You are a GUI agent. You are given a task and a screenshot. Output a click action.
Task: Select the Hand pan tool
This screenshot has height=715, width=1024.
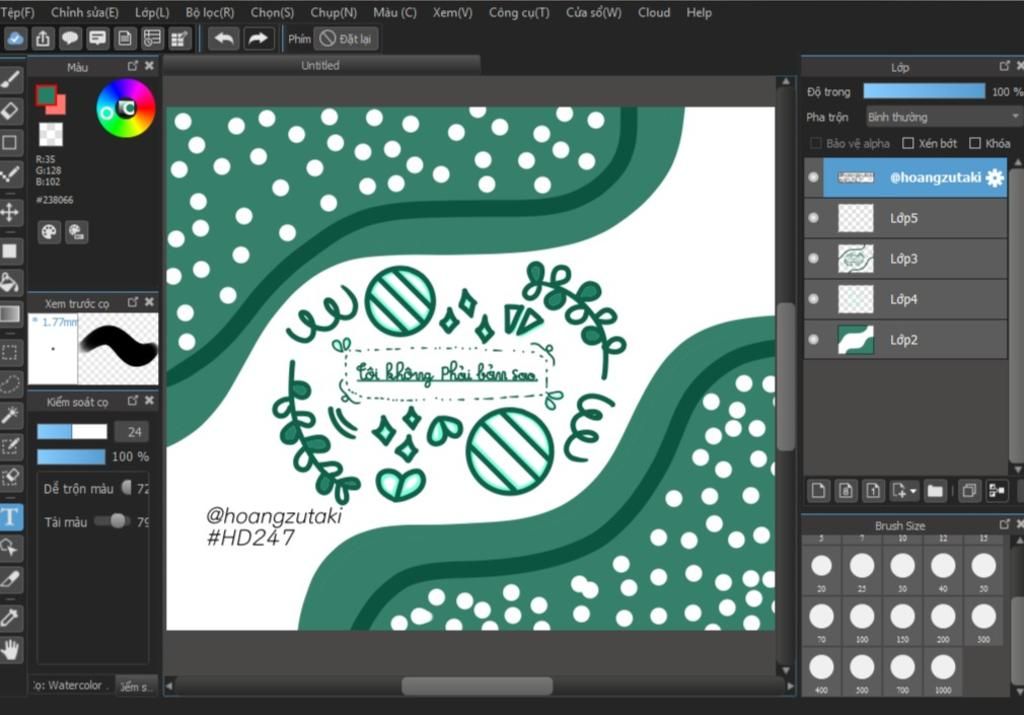coord(10,650)
